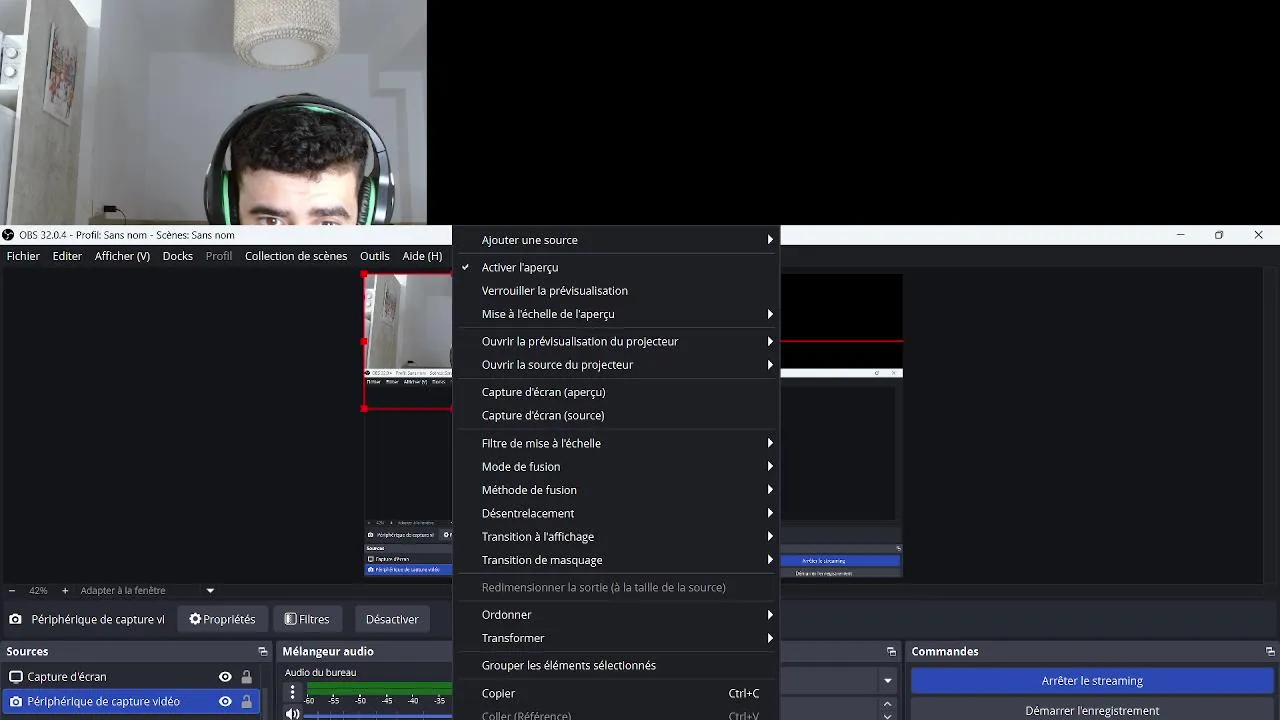Expand Ouvrir la prévisualisation du projecteur submenu

(x=616, y=341)
